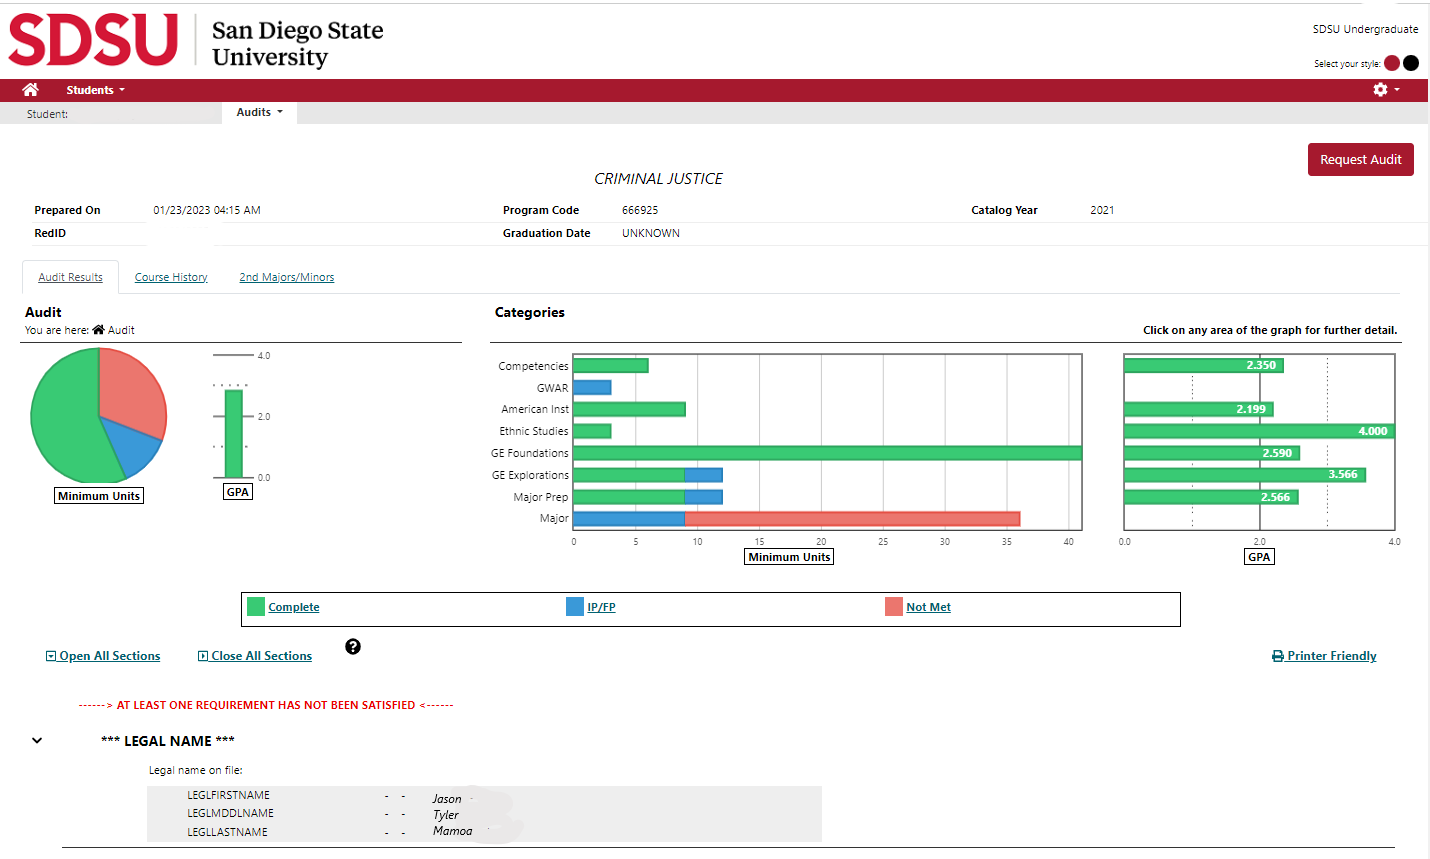Click the 2.566 GPA bar
Screen dimensions: 1430x859
[1211, 497]
